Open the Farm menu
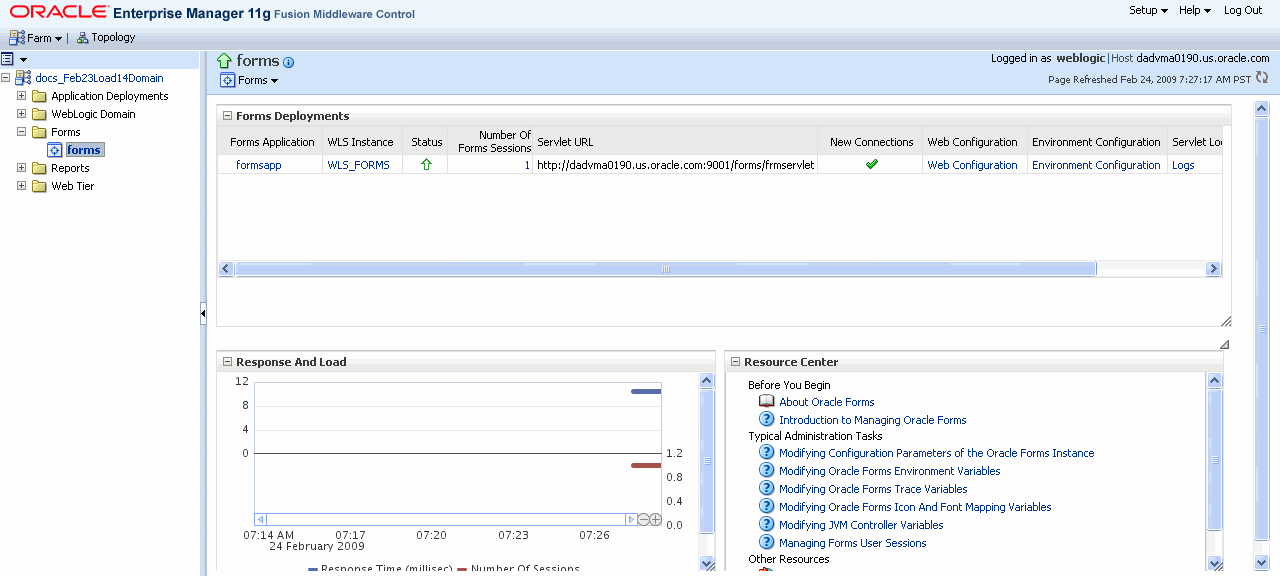 [44, 38]
